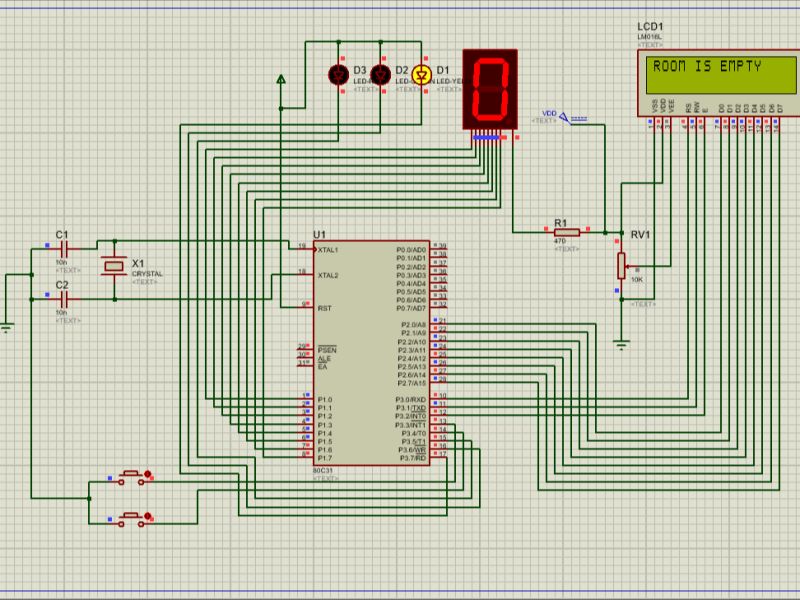
Task: Select the 80C31 microcontroller U1
Action: (x=375, y=350)
